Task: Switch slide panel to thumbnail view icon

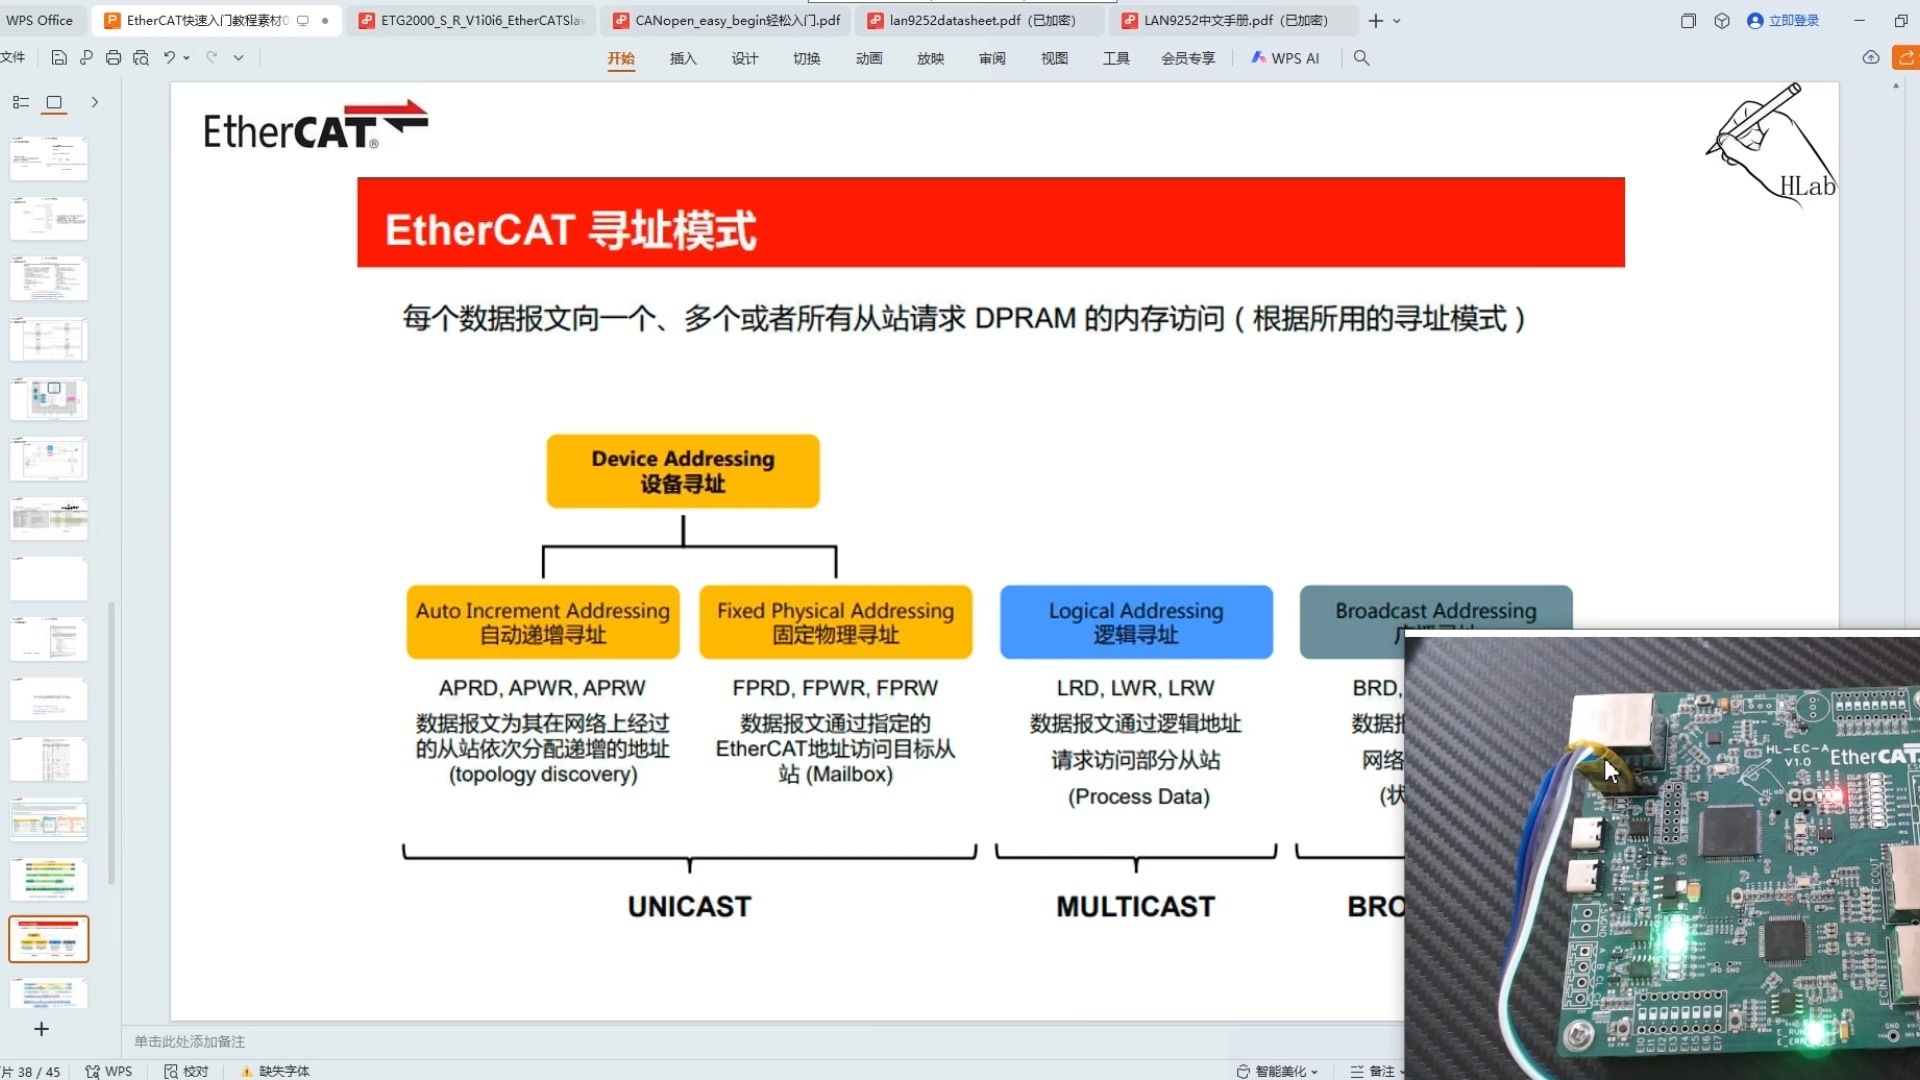Action: pyautogui.click(x=54, y=102)
